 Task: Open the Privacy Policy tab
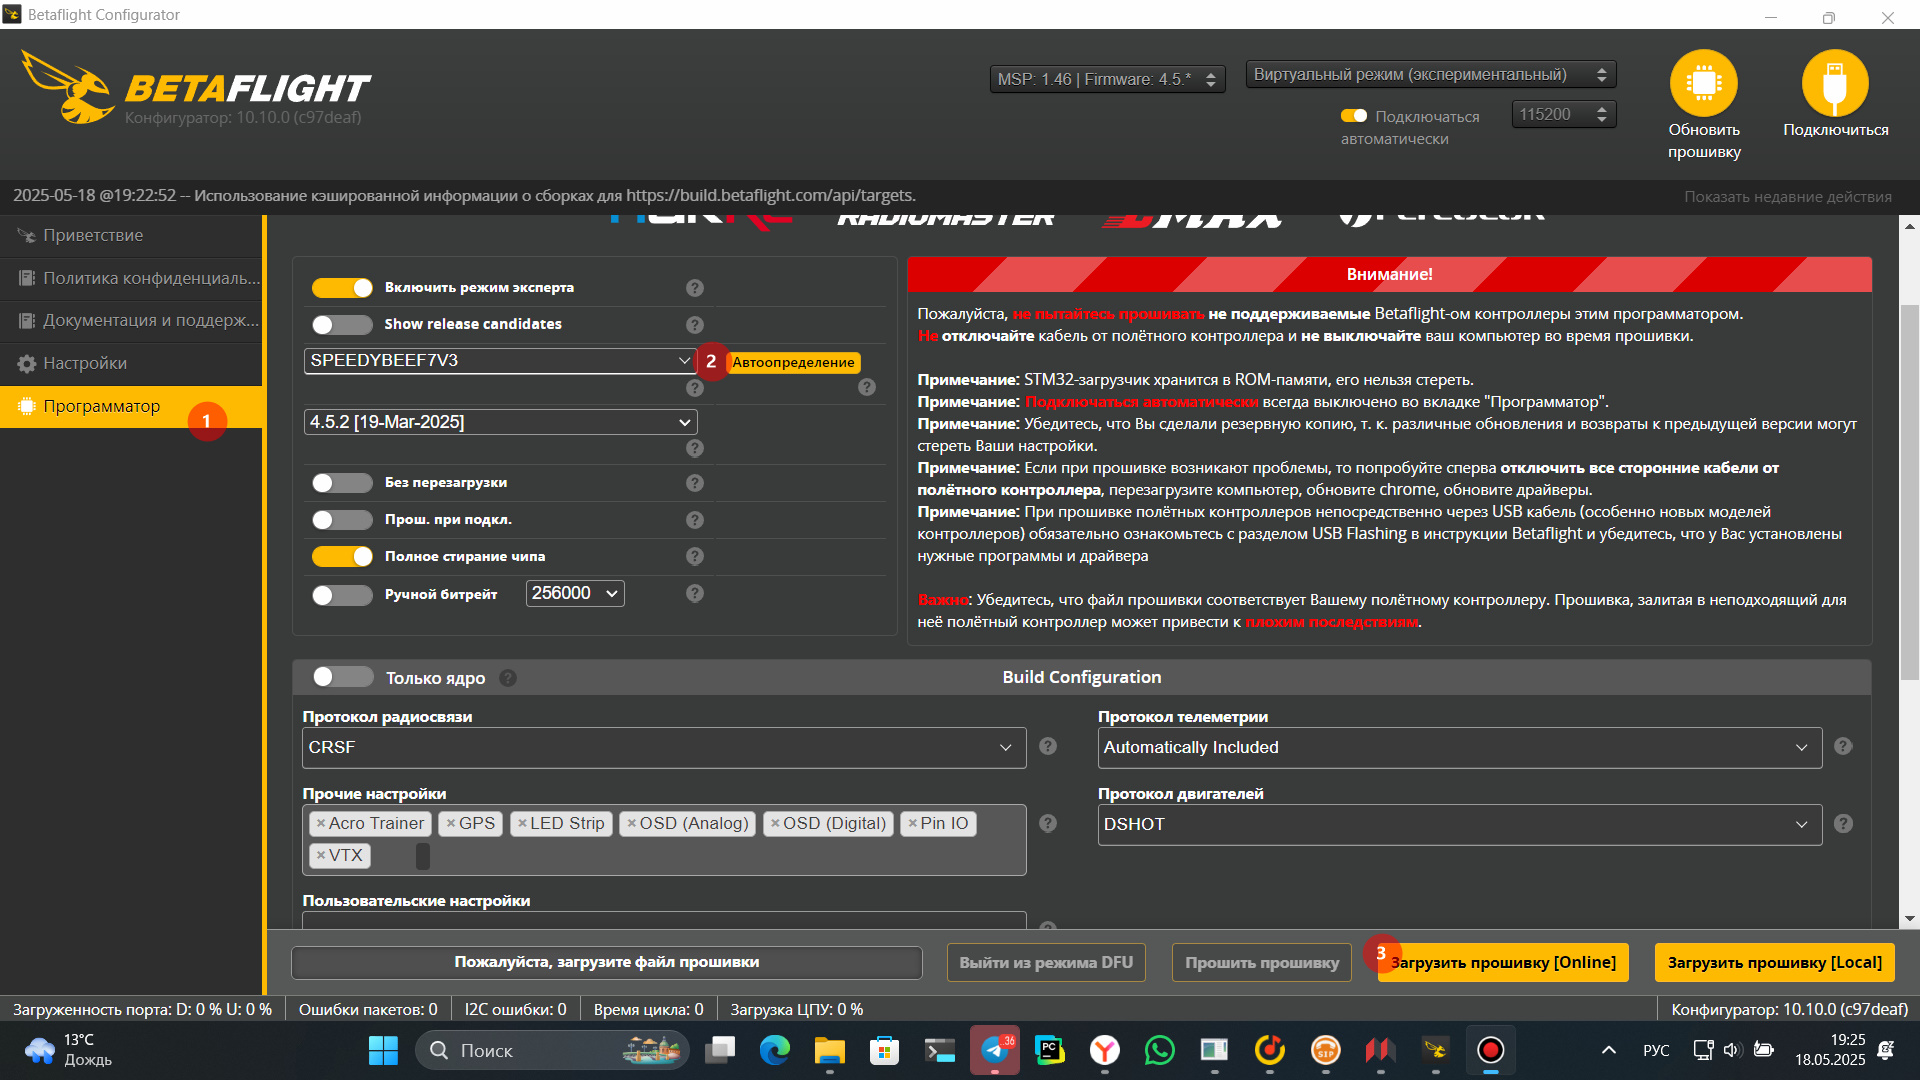point(131,278)
